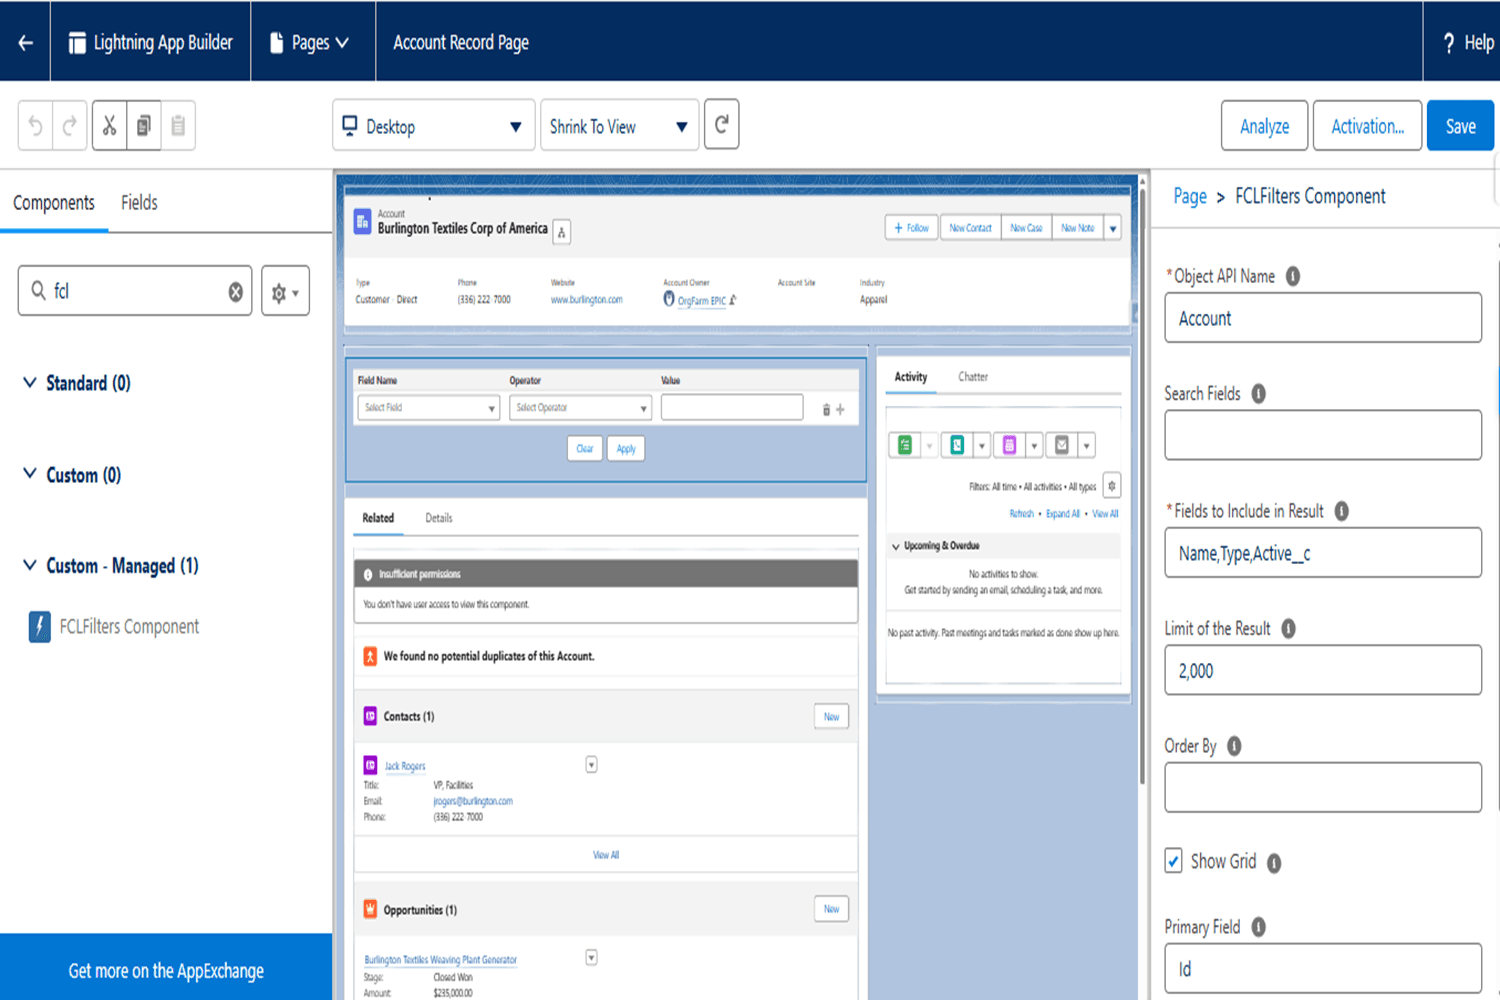Collapse the Custom (0) section

pyautogui.click(x=30, y=475)
